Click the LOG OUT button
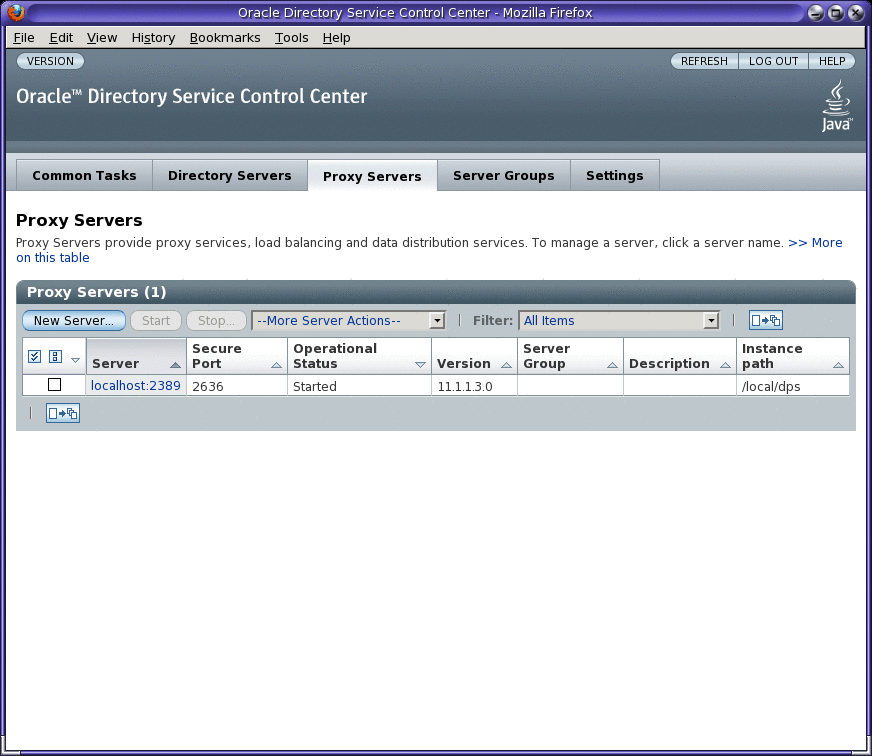Viewport: 872px width, 756px height. (x=774, y=61)
